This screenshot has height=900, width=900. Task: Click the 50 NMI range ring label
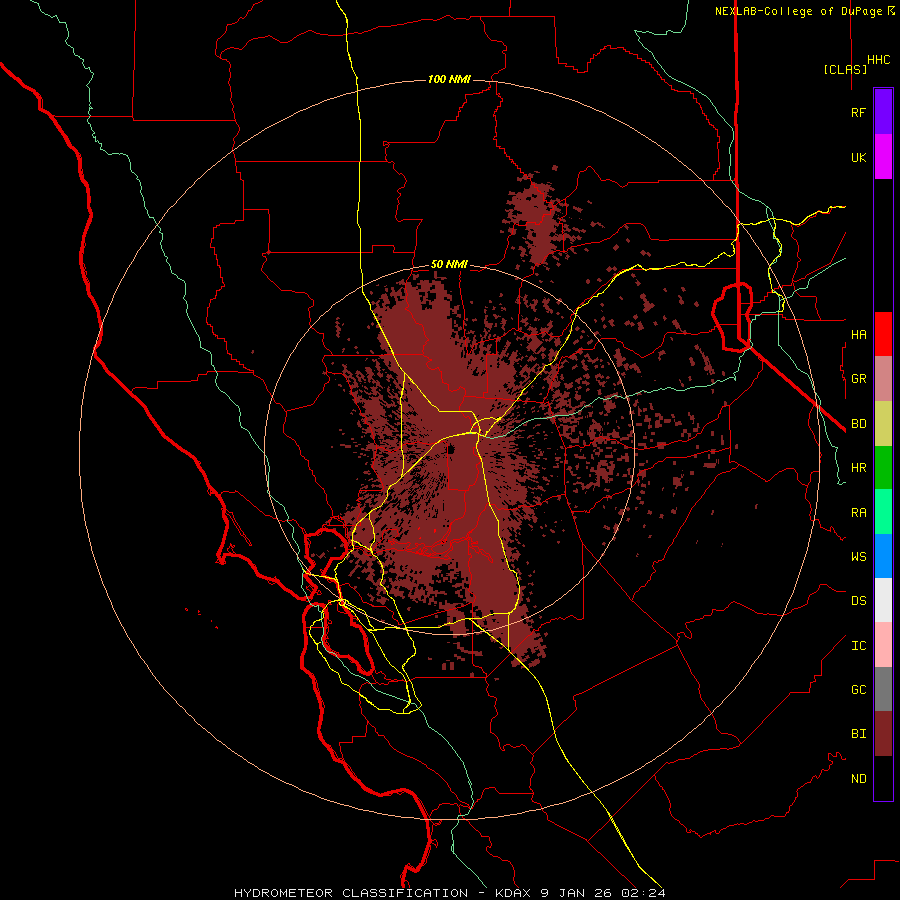click(449, 265)
